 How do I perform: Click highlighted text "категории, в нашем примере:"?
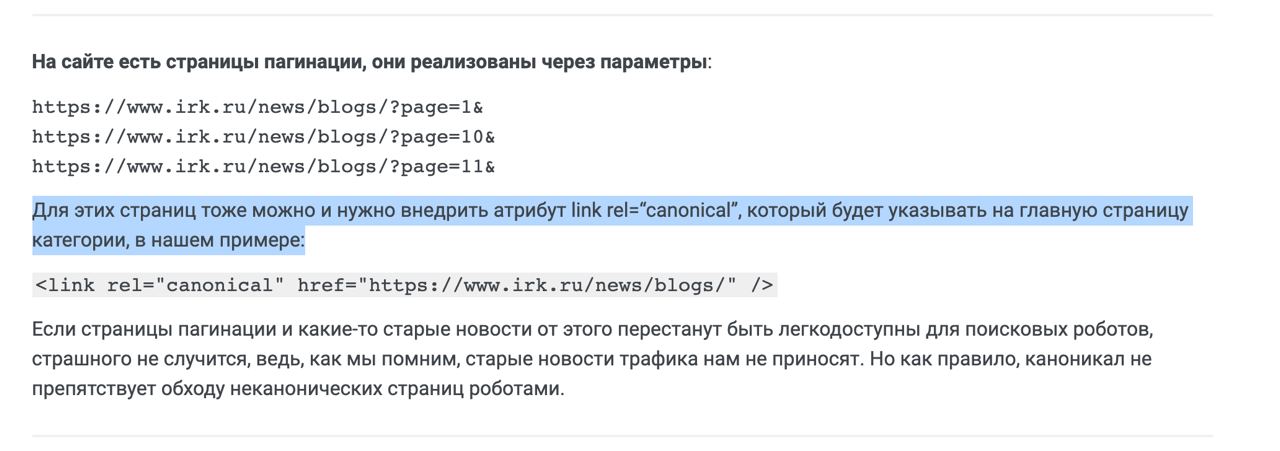168,241
